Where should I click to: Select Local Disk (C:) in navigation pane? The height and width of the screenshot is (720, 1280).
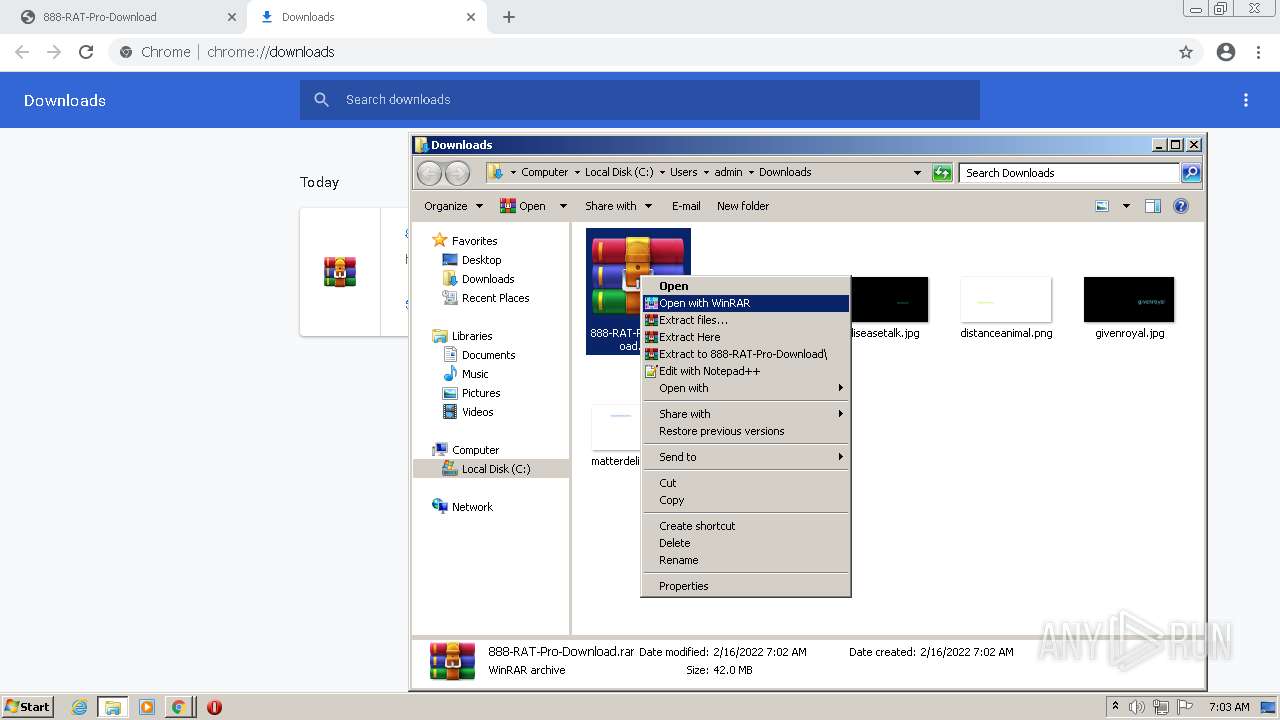pos(491,469)
